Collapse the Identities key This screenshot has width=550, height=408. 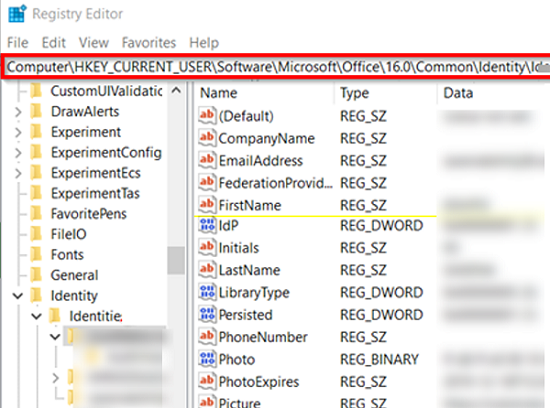36,316
